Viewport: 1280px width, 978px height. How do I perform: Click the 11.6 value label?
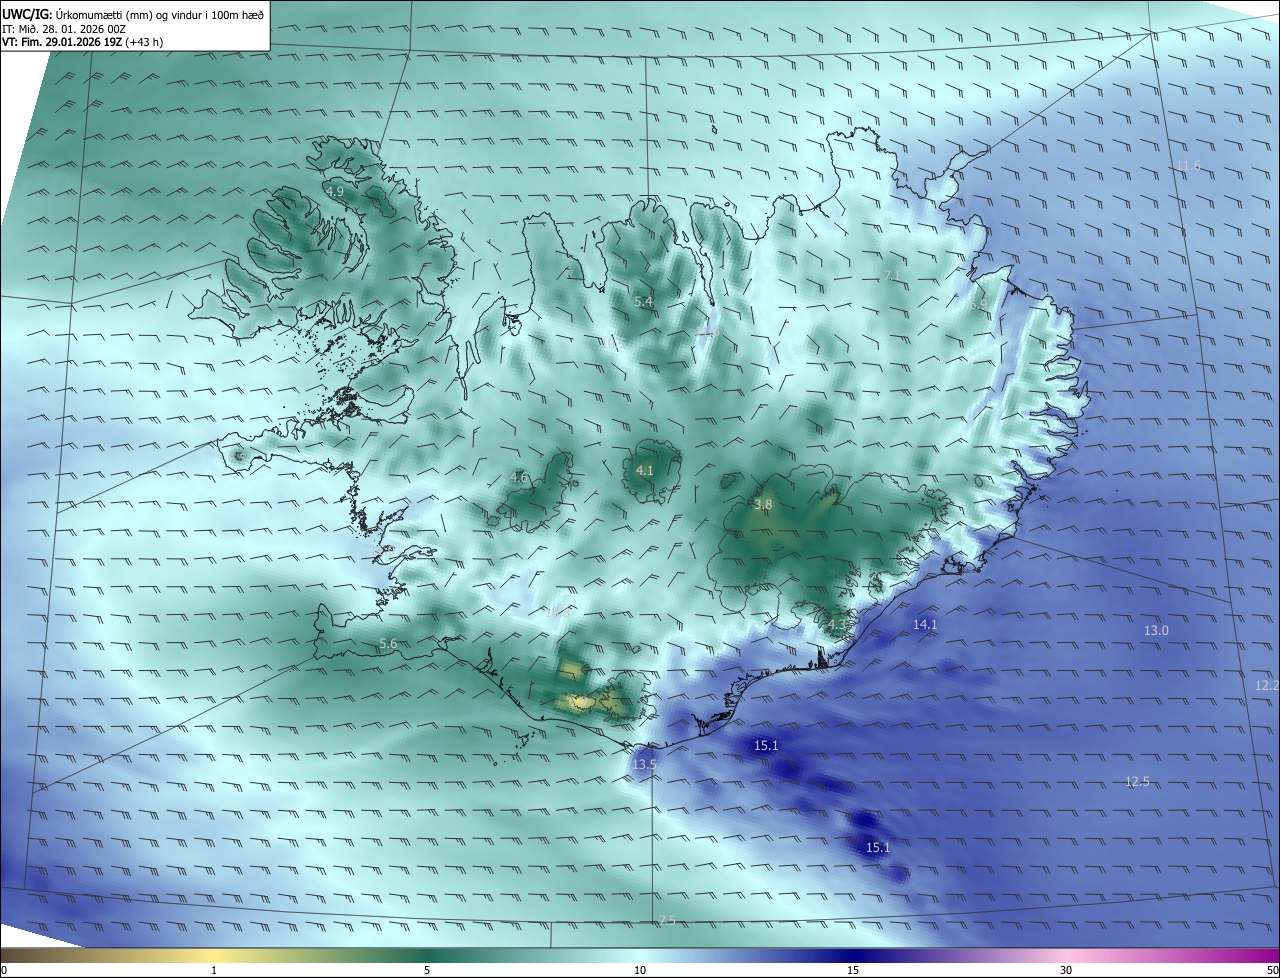[x=1188, y=166]
